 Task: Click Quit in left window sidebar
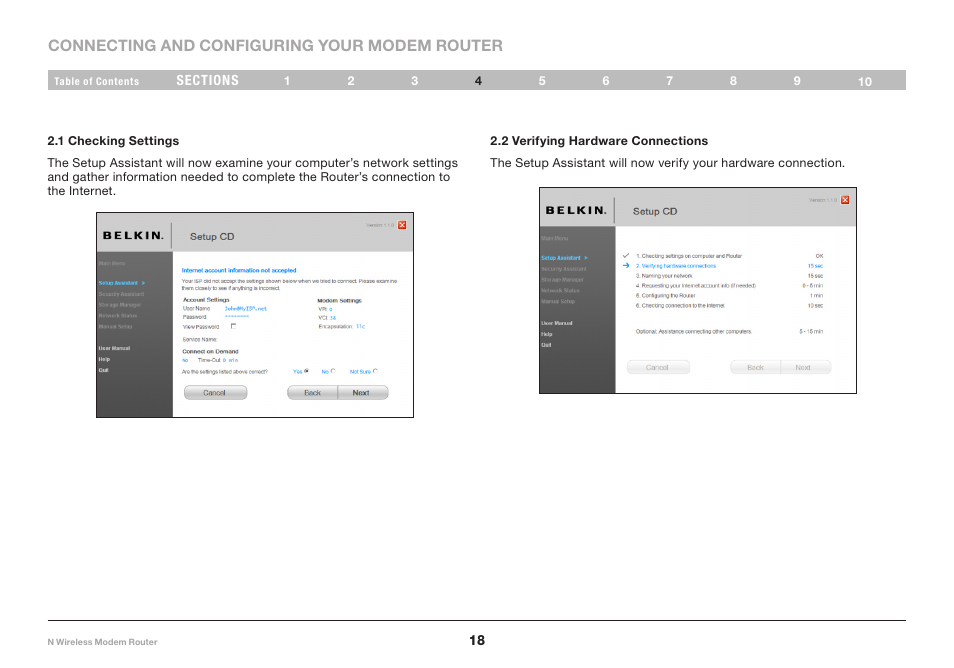[103, 370]
